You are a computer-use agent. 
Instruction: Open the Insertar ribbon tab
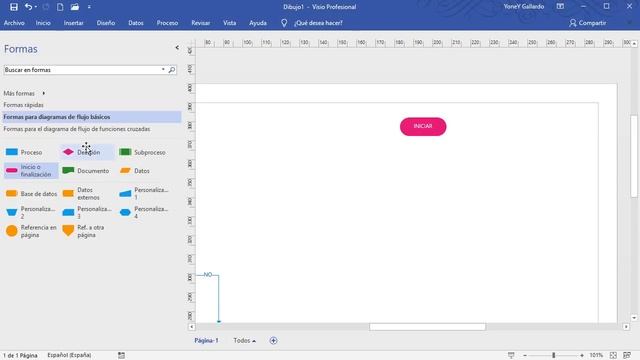coord(73,23)
